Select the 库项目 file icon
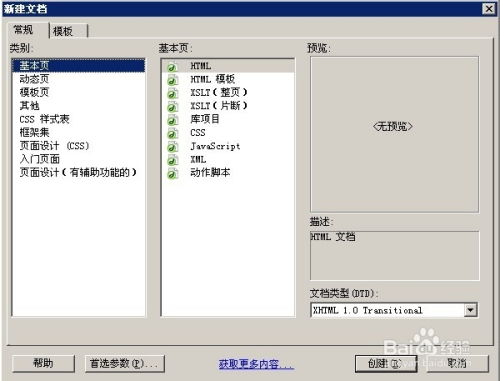 click(172, 120)
